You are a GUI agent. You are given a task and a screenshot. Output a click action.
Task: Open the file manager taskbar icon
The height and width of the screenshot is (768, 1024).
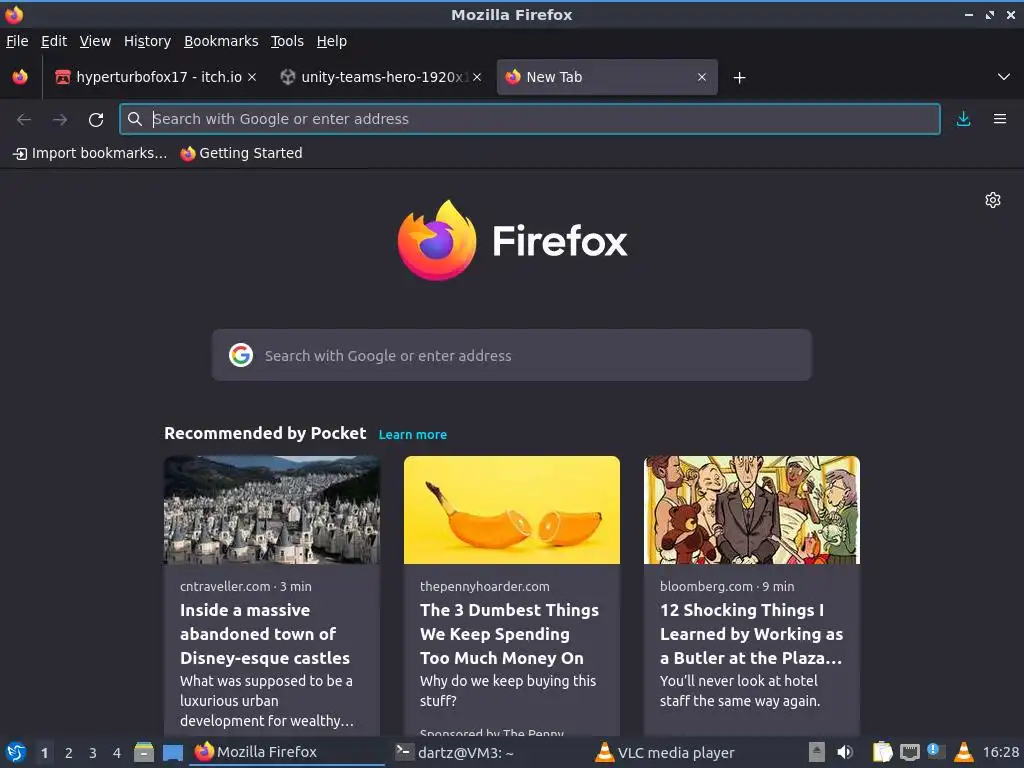pyautogui.click(x=144, y=752)
